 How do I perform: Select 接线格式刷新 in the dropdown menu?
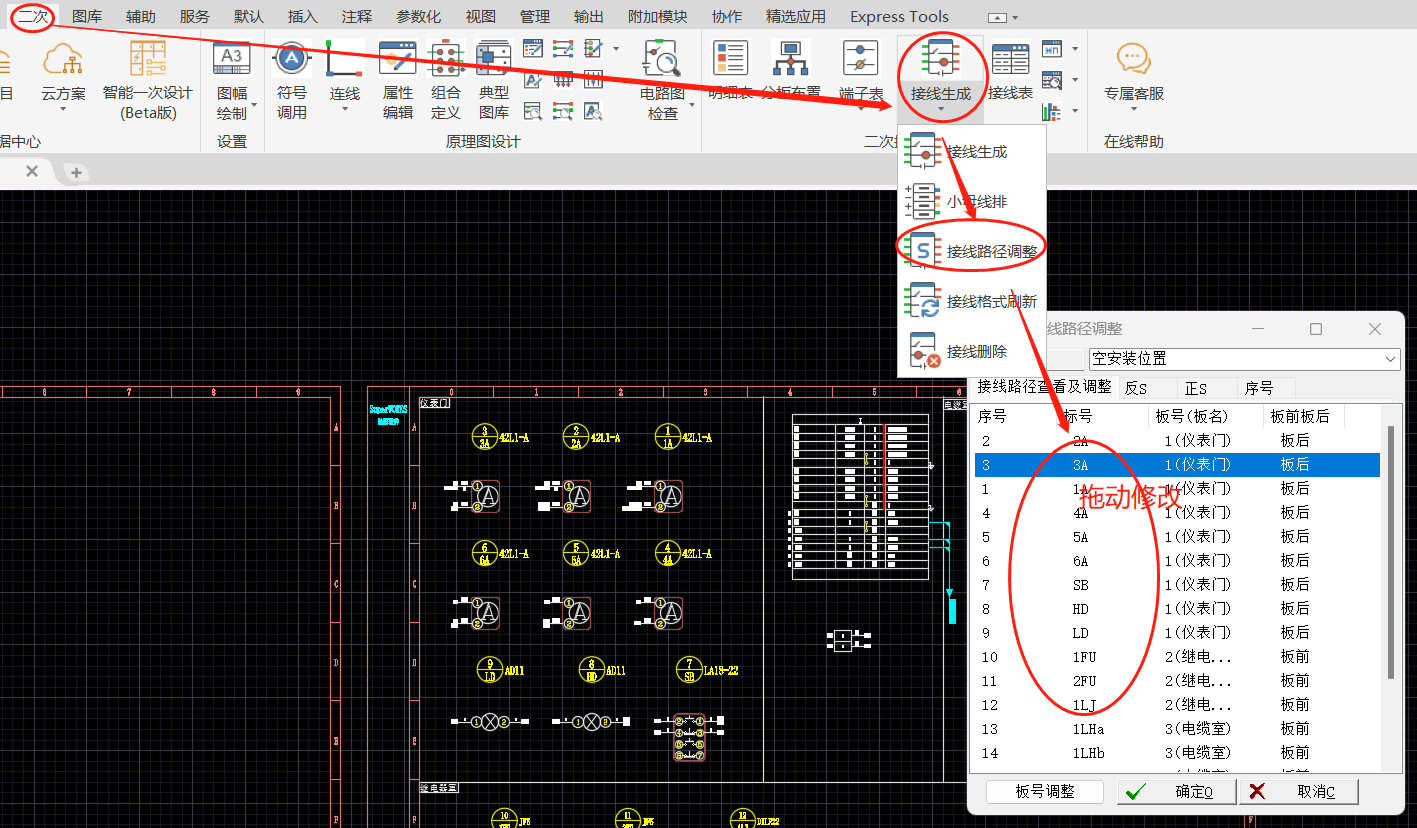(970, 302)
